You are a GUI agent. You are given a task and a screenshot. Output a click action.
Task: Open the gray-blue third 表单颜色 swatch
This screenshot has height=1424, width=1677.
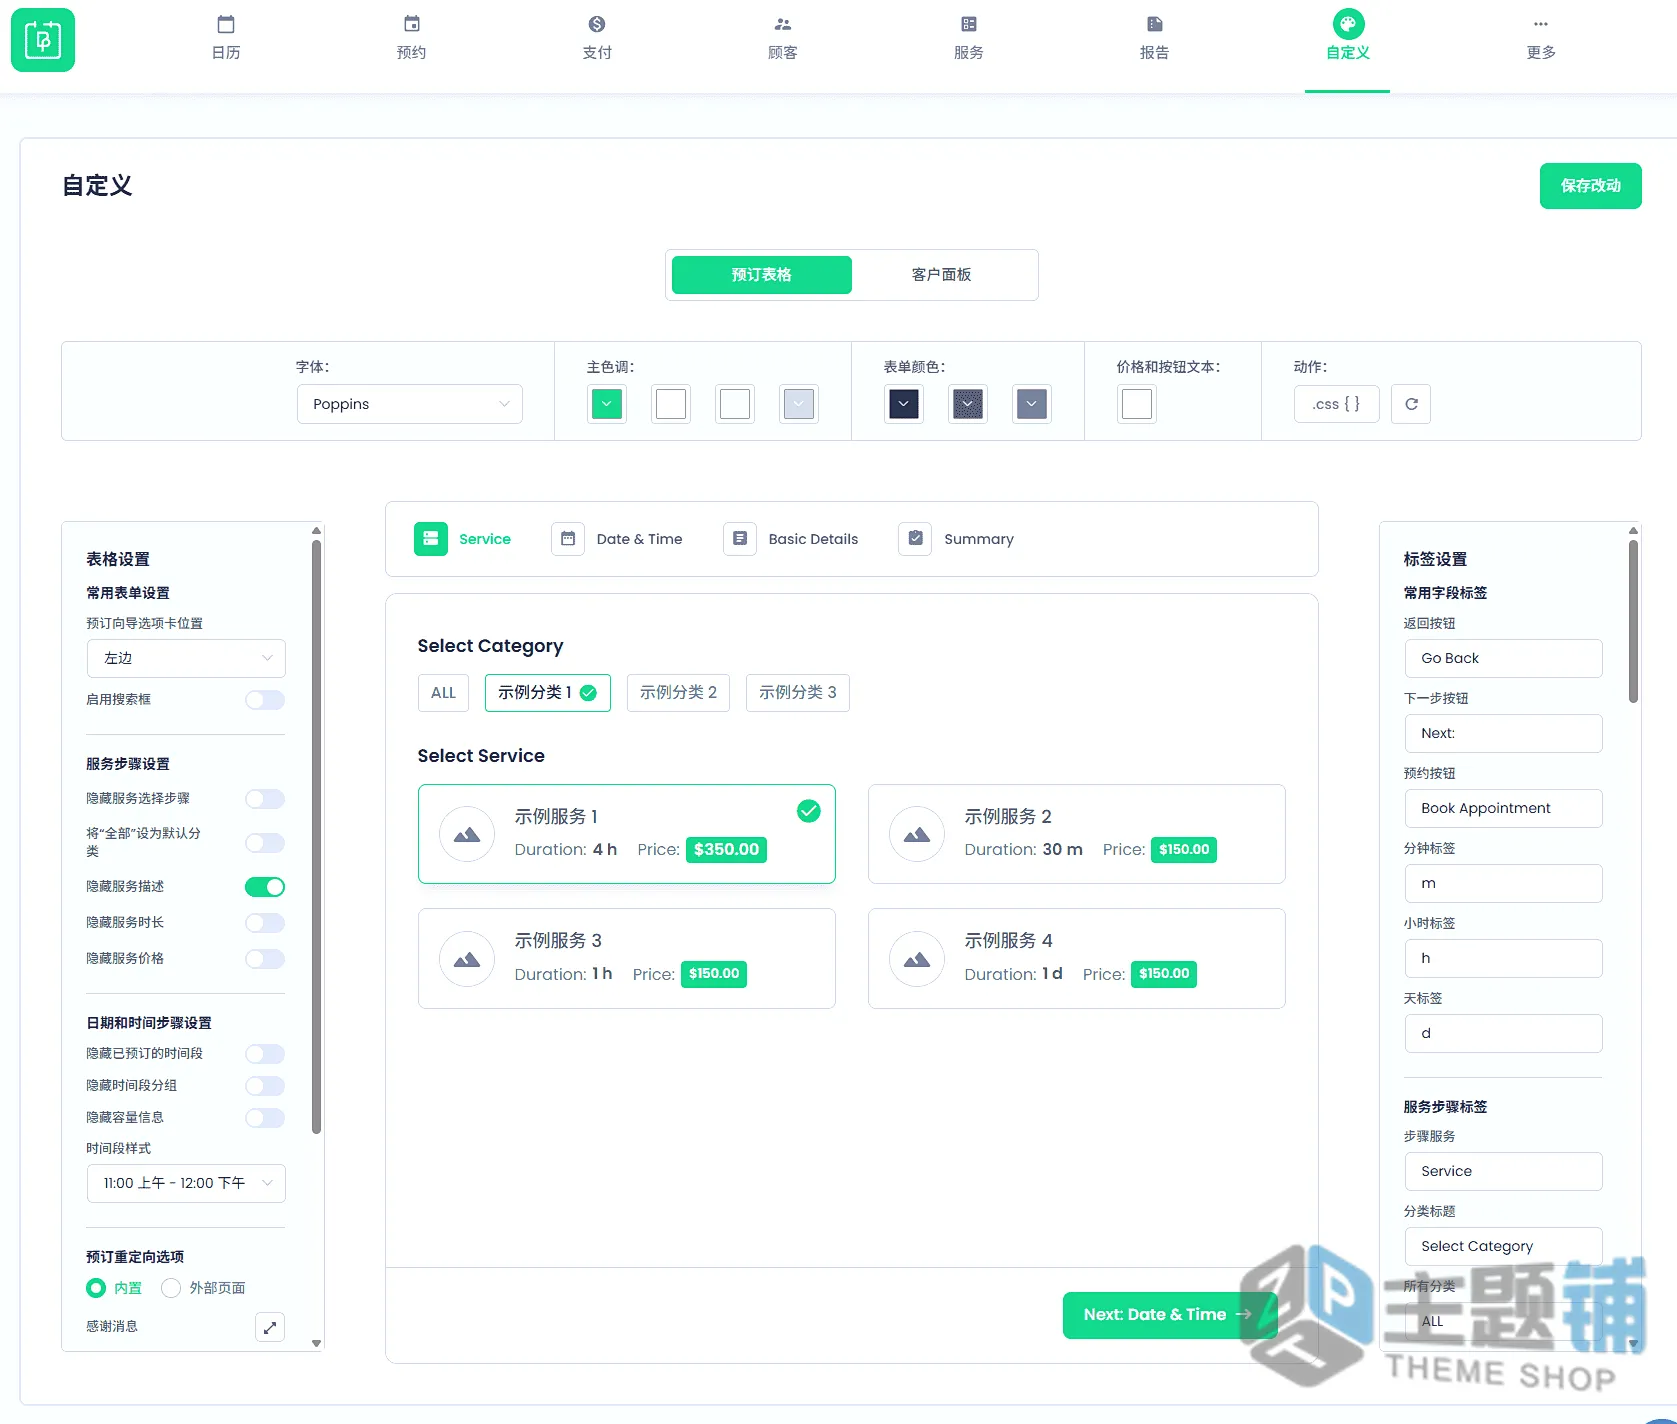pos(1032,404)
